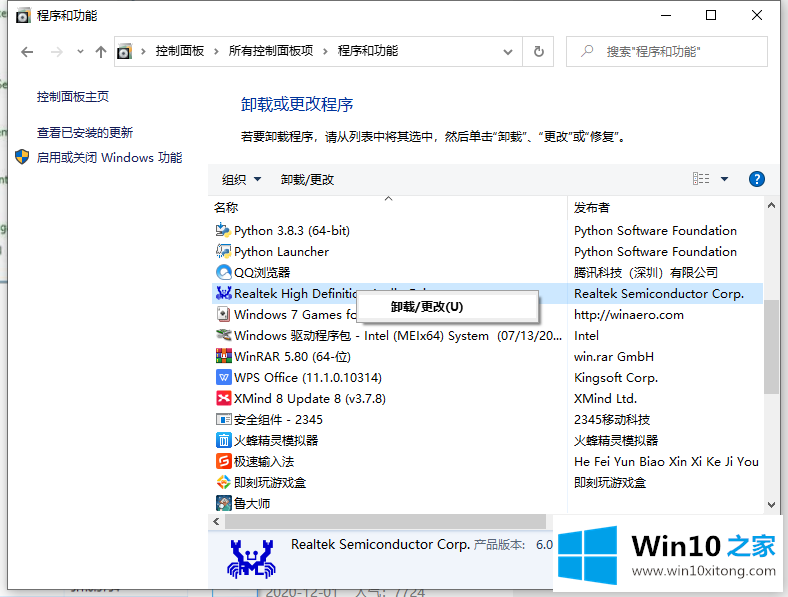Click 卸载/更改 in the toolbar
The image size is (788, 597).
[307, 179]
